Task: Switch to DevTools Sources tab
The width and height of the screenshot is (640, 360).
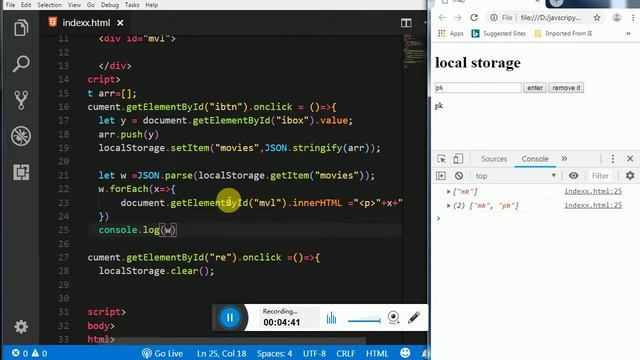Action: tap(494, 159)
